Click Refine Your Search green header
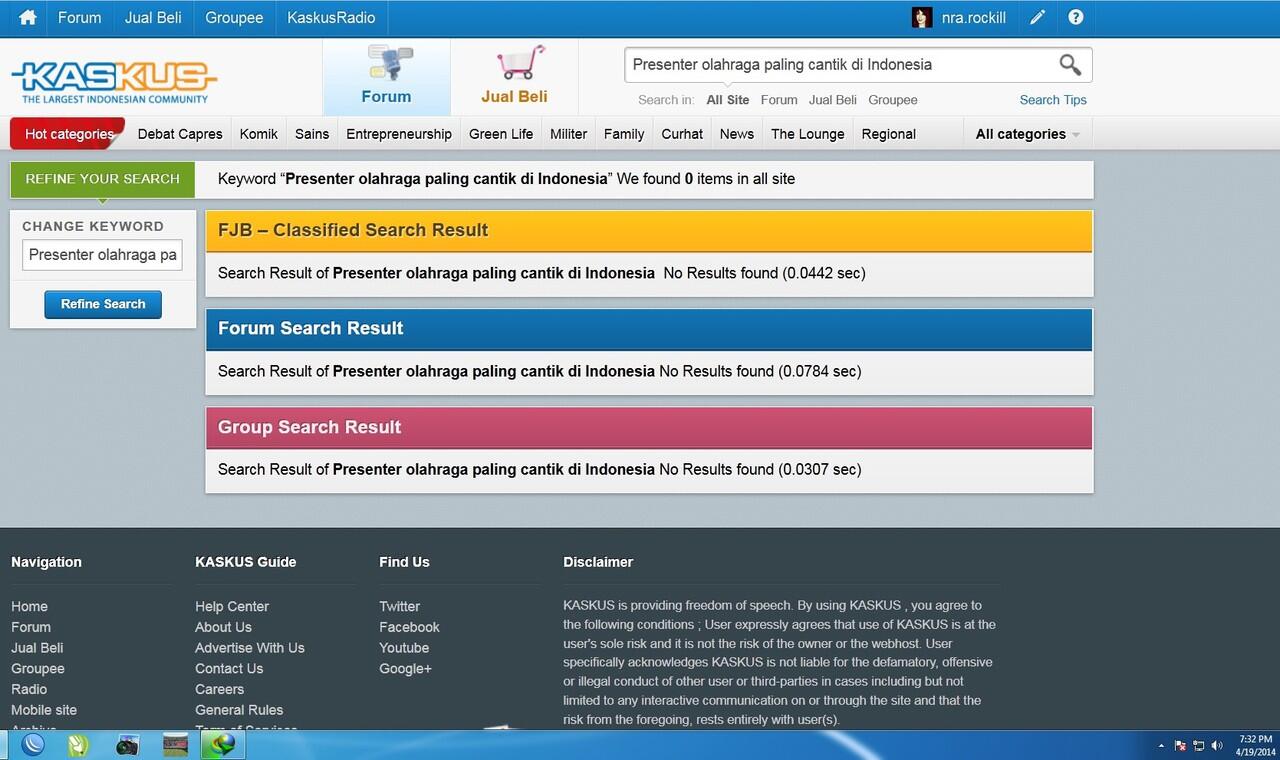 tap(103, 179)
